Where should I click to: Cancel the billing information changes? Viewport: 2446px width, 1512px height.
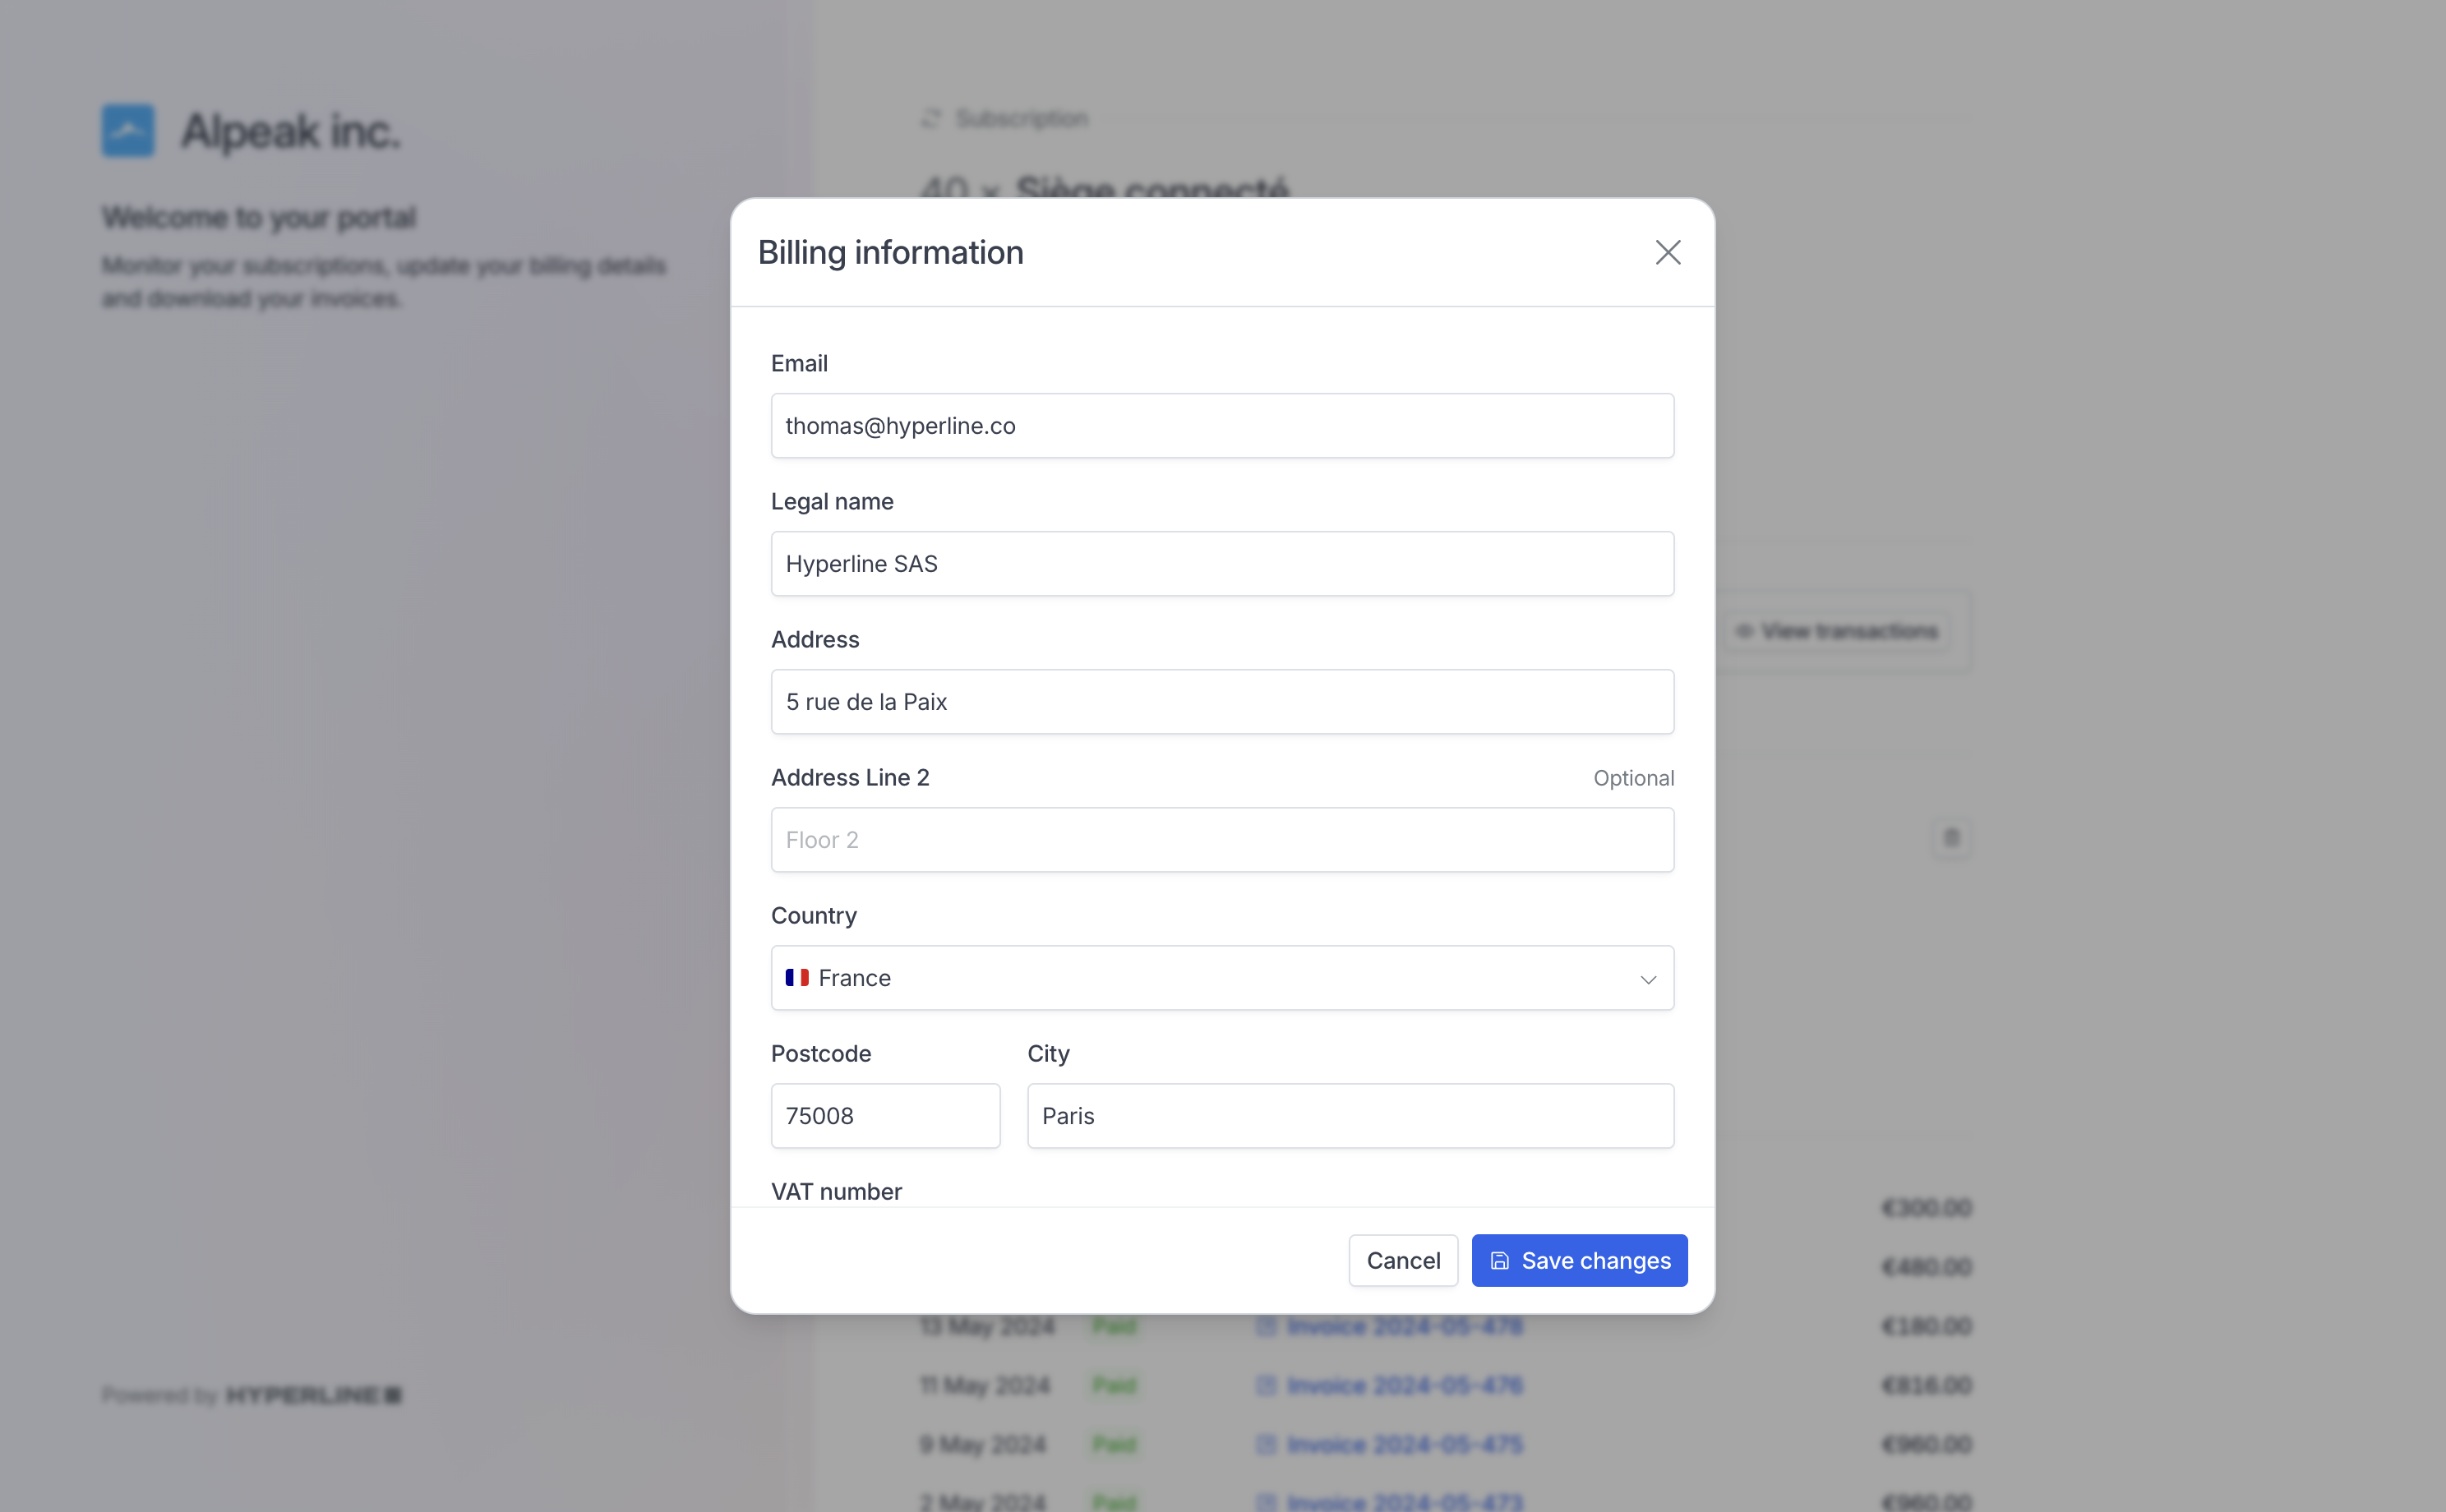coord(1403,1260)
